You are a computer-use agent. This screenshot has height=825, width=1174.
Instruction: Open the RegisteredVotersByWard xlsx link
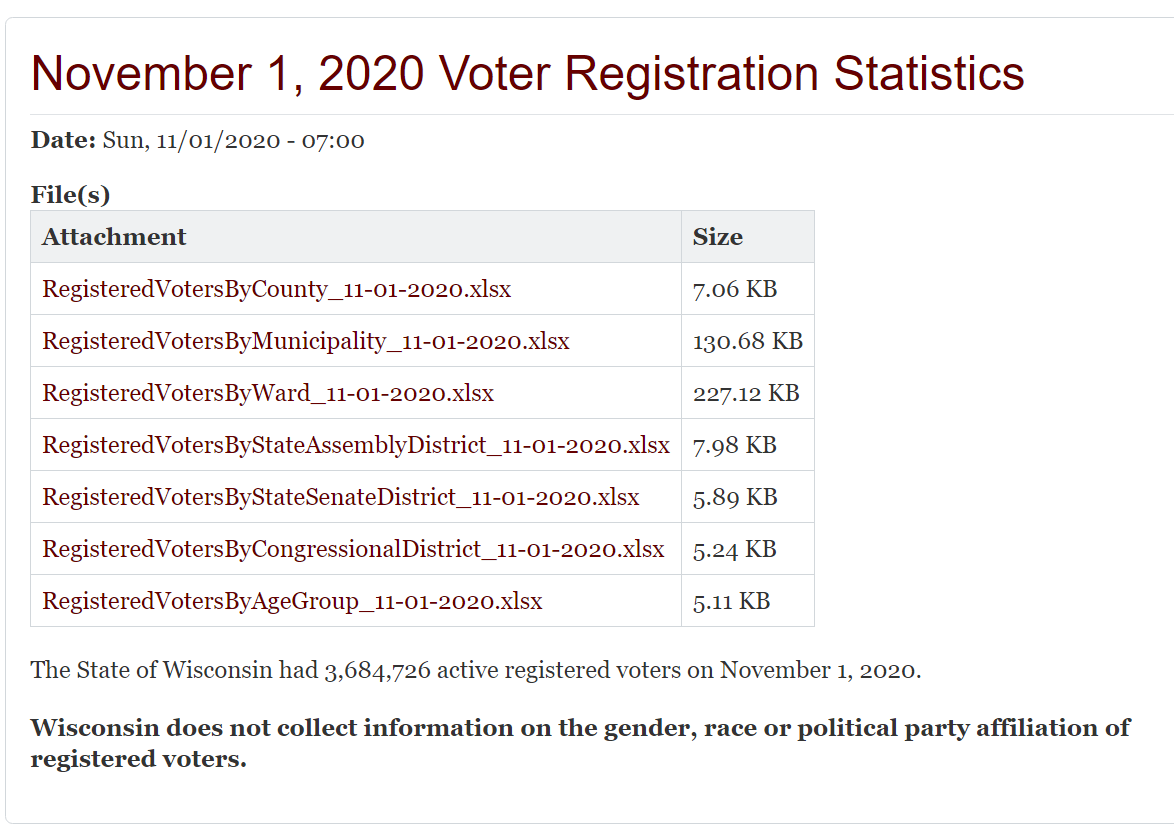click(268, 394)
